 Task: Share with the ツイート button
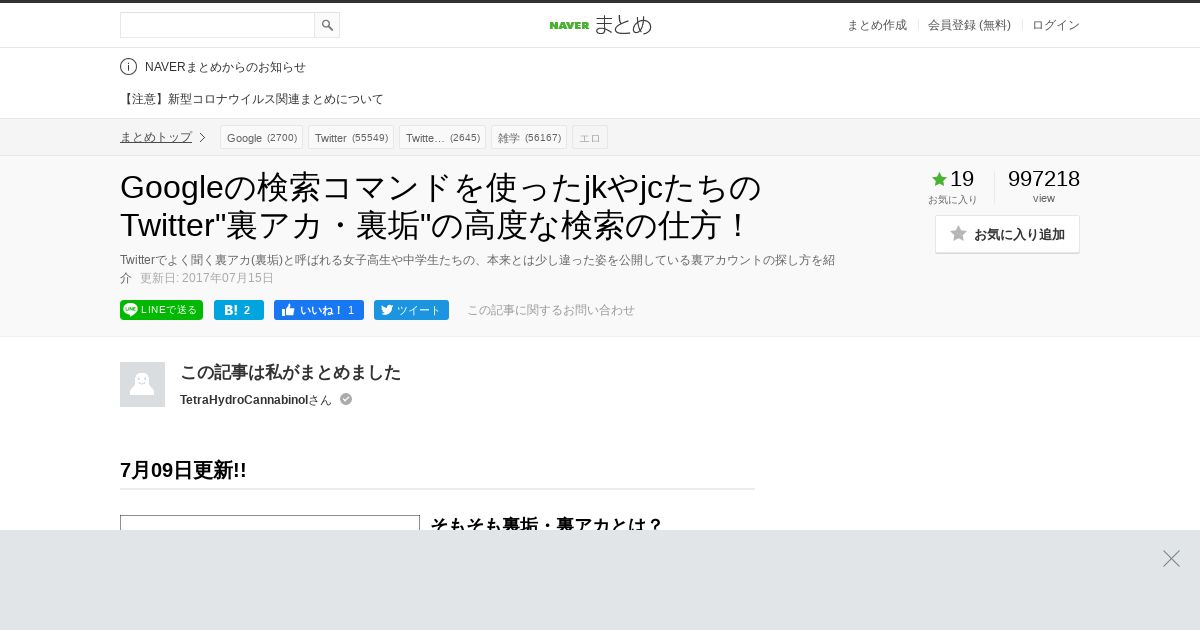(411, 310)
